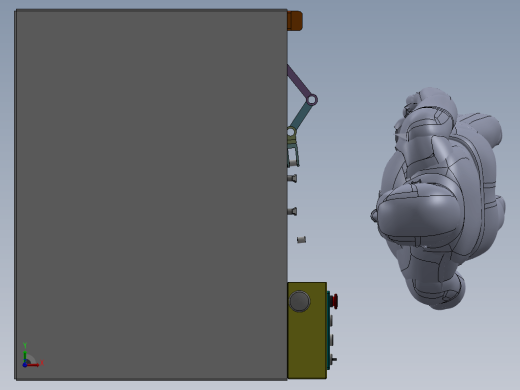
Task: Select the olive-green clevis bracket
Action: coord(292,140)
